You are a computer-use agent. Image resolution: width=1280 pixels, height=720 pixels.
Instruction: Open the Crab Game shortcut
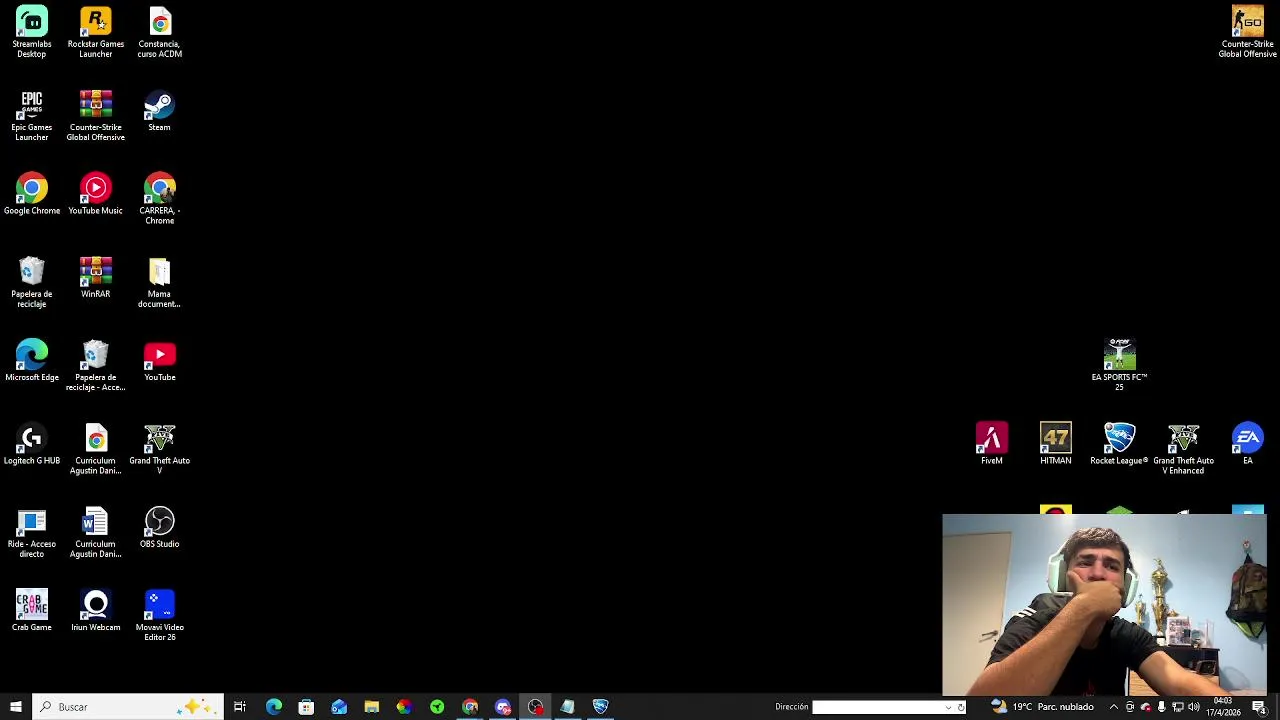click(31, 610)
